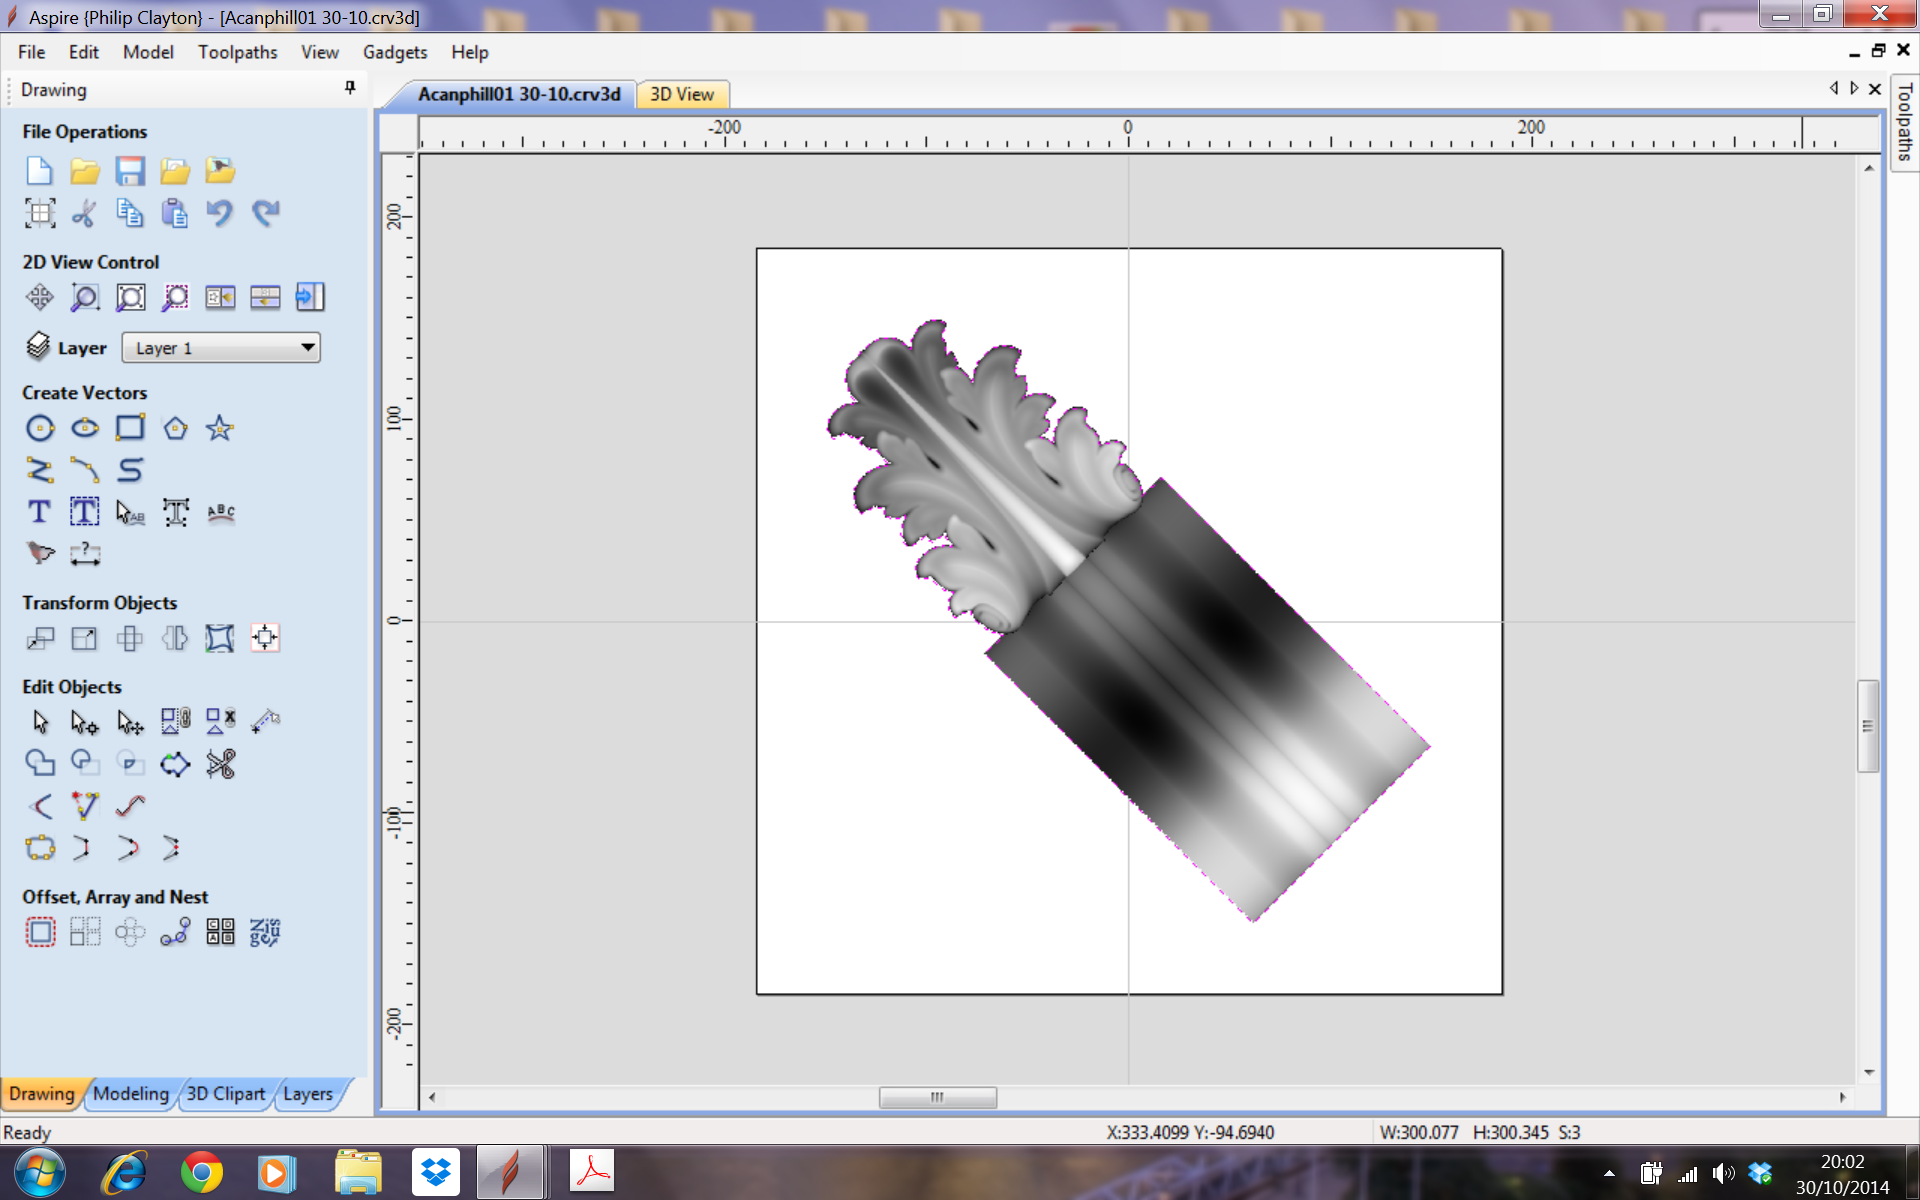1920x1200 pixels.
Task: Switch to the 3D View tab
Action: (682, 94)
